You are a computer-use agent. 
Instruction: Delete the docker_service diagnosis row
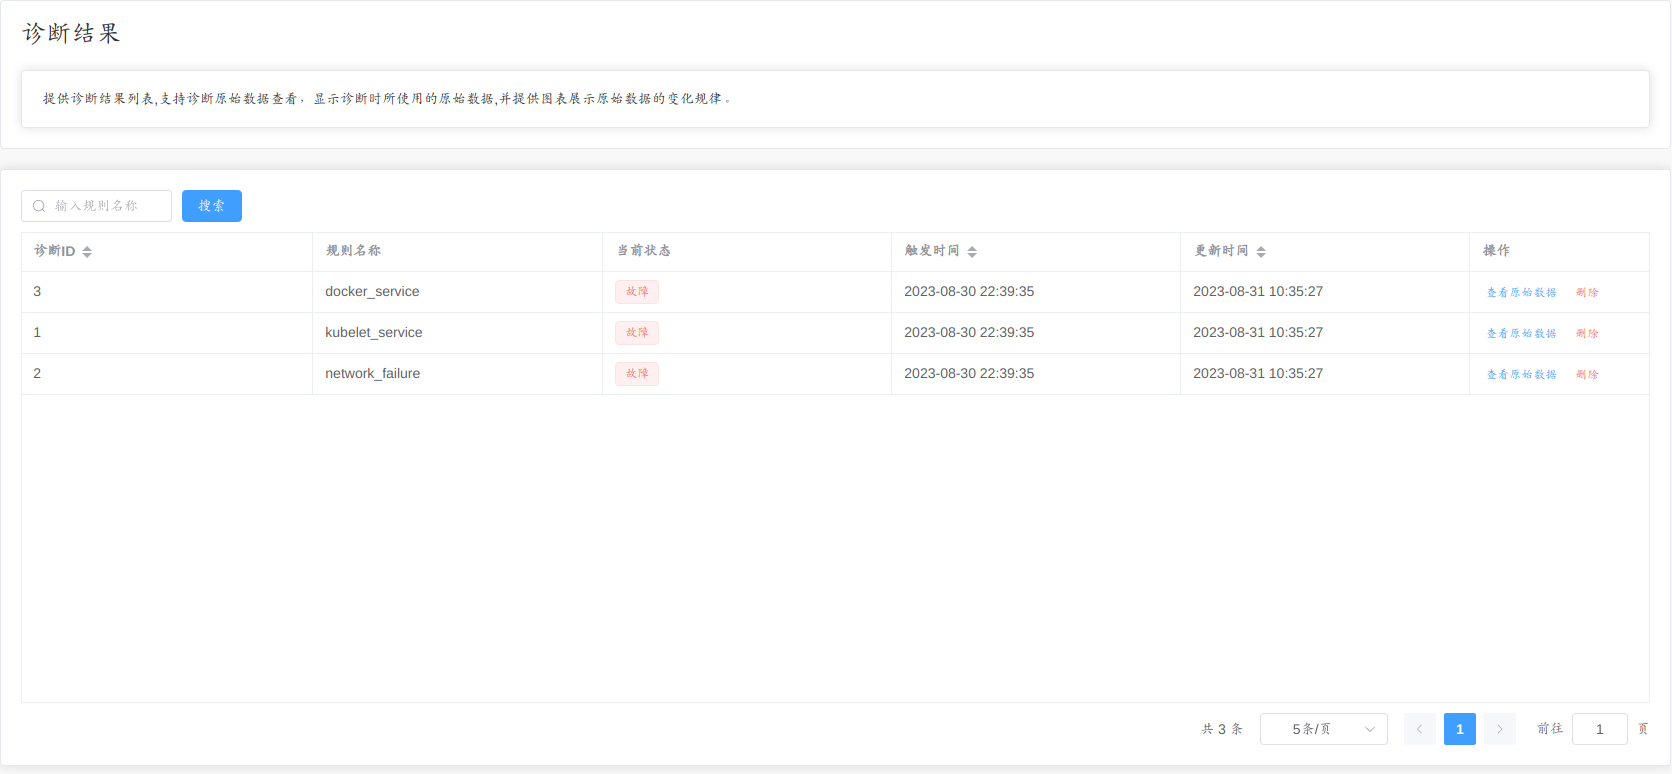click(x=1587, y=293)
